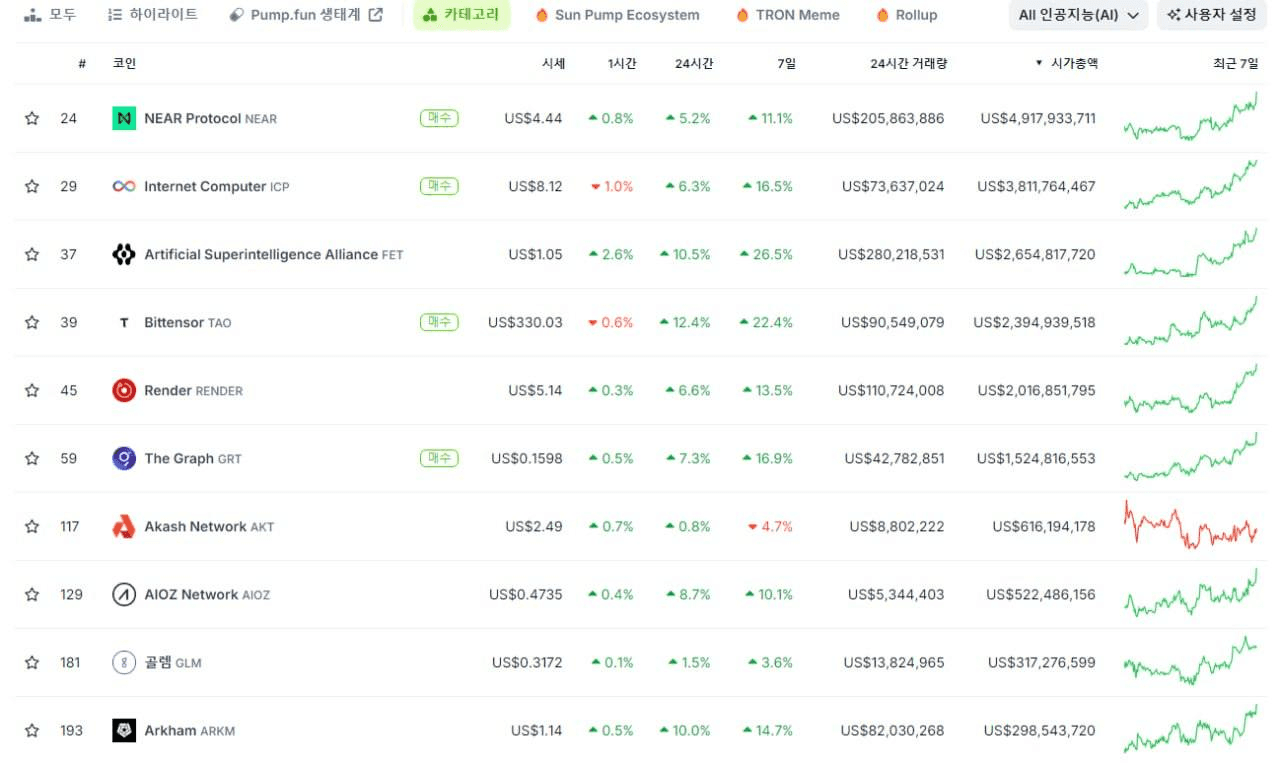Click the Internet Computer infinity logo
1280x763 pixels.
tap(124, 186)
